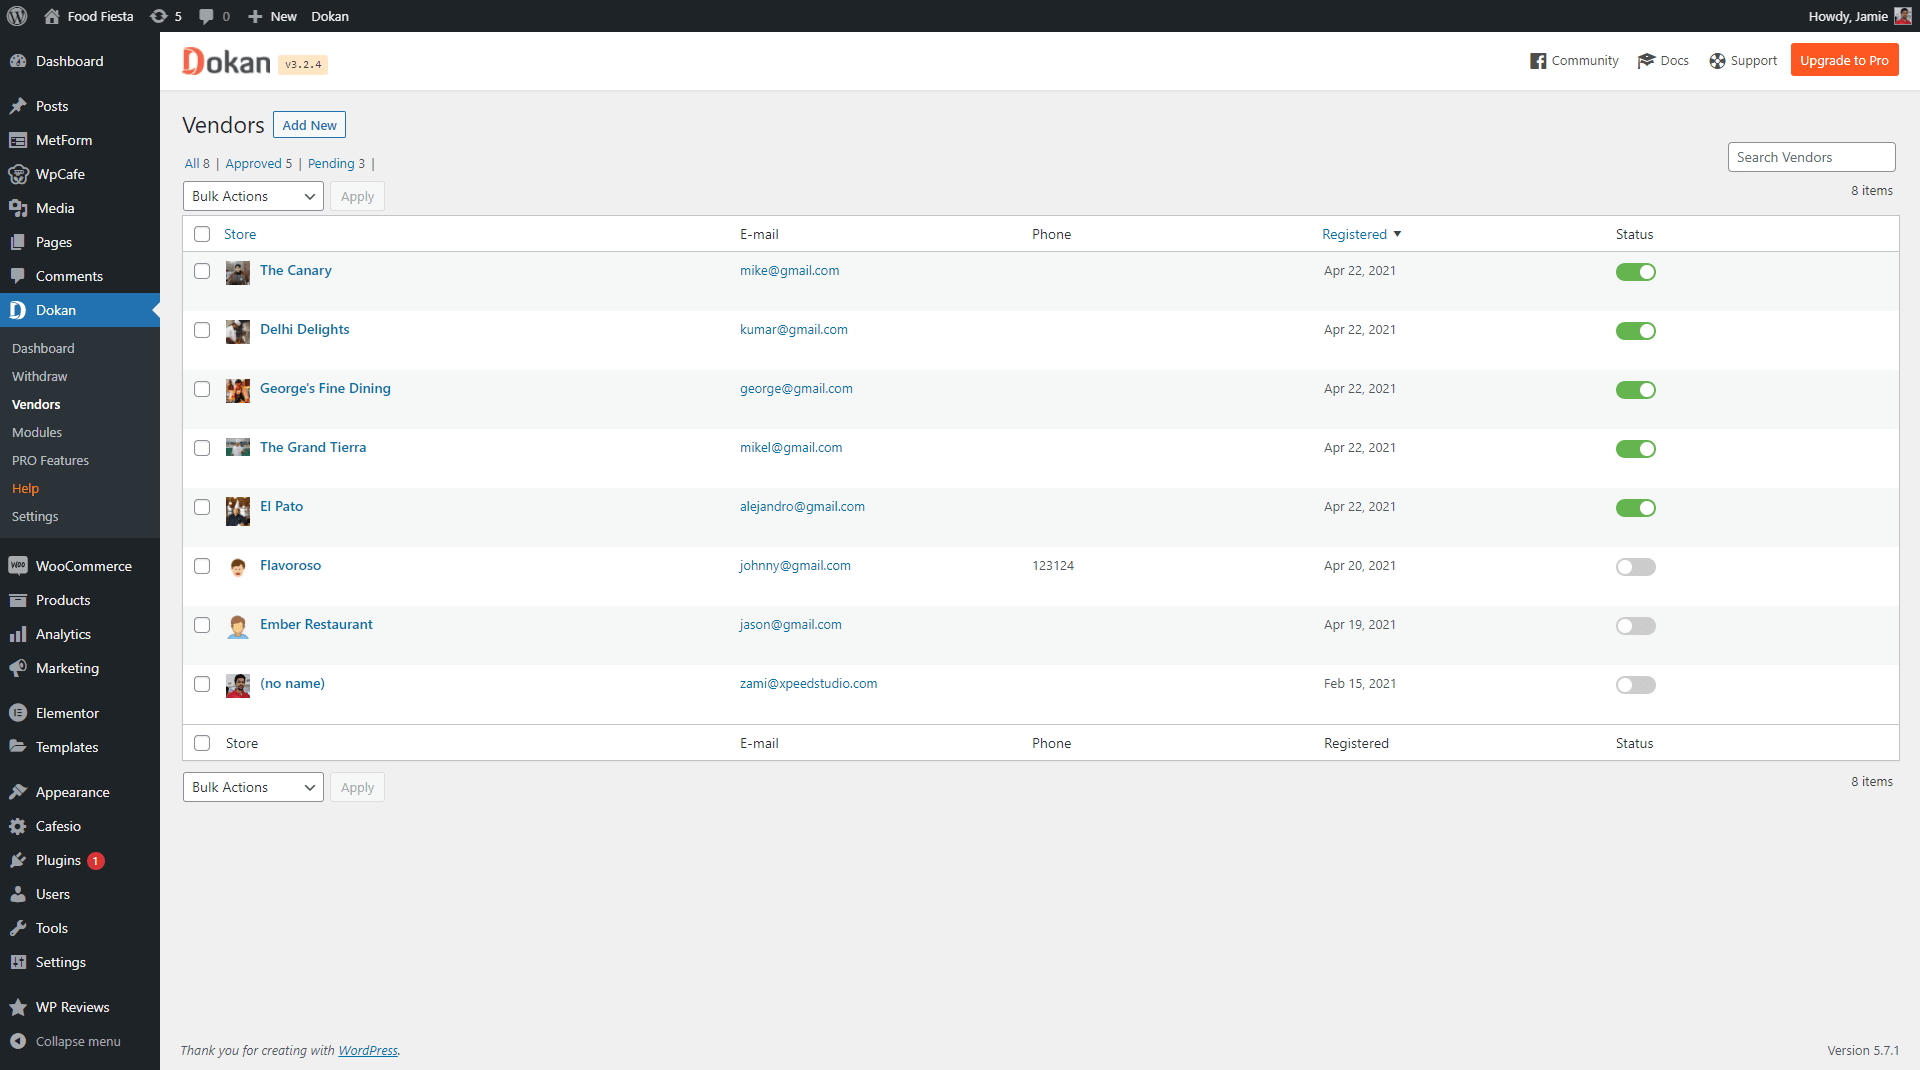
Task: Click the Support lifebuoy icon
Action: coord(1718,61)
